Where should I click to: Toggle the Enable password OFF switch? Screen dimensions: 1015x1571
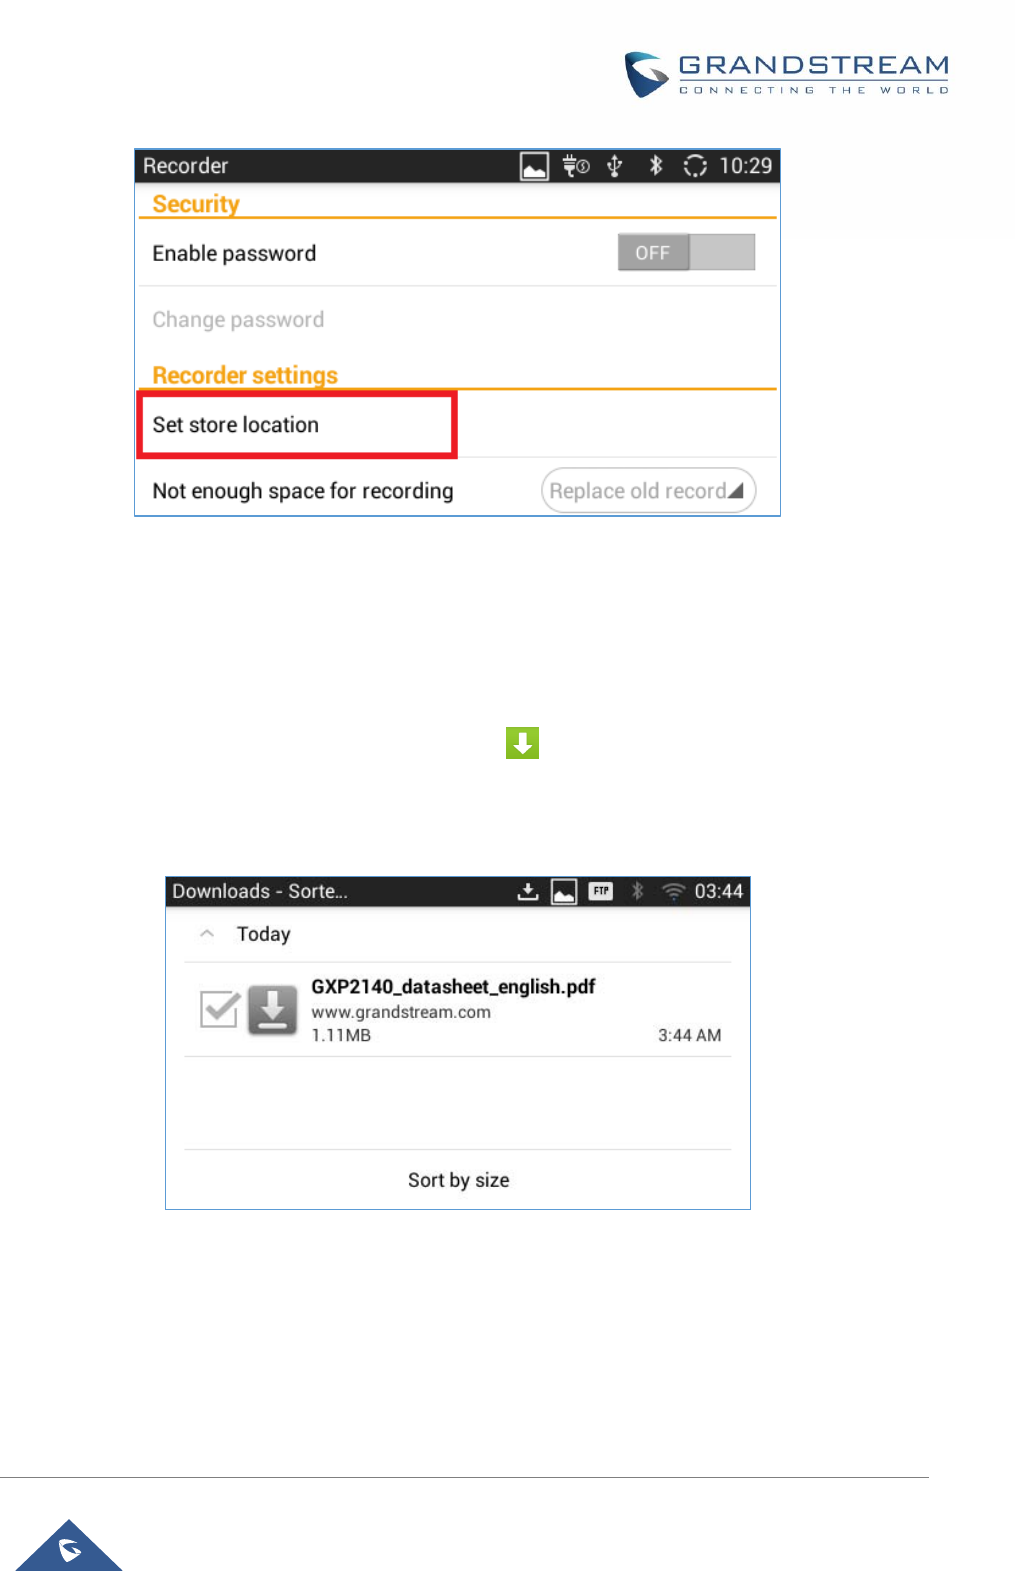(686, 252)
